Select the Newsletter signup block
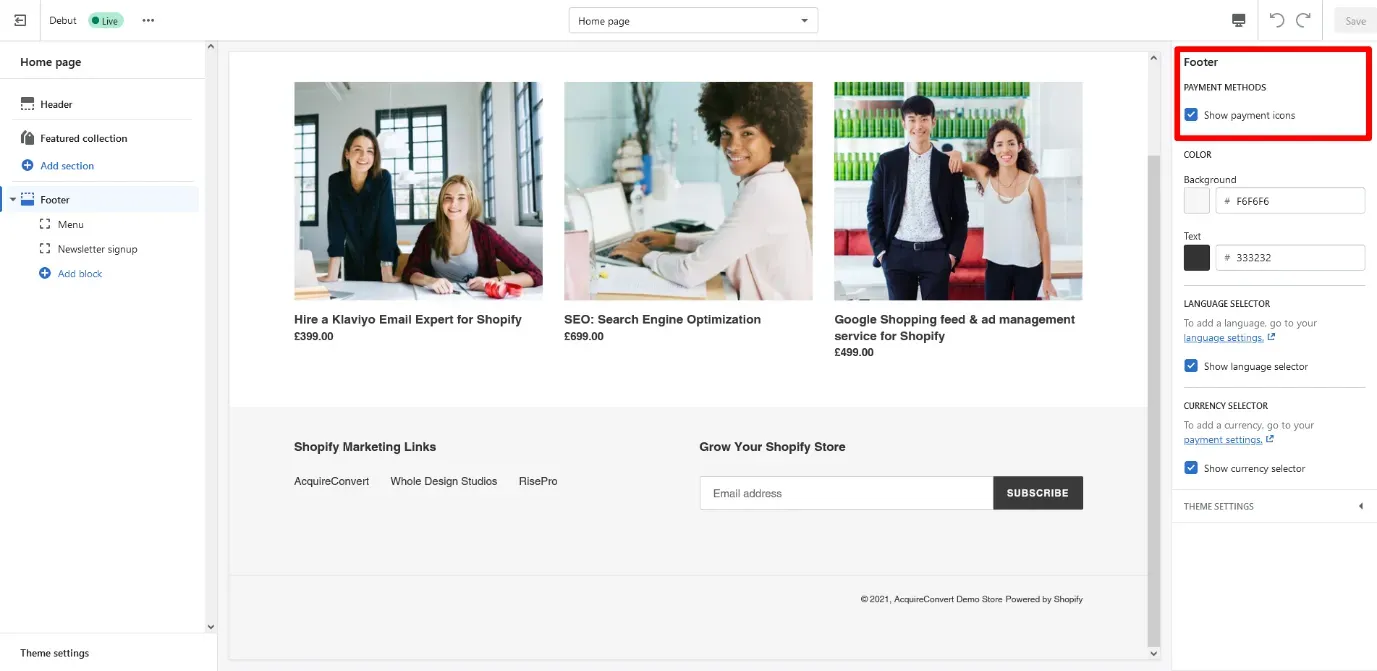Viewport: 1377px width, 671px height. (x=97, y=249)
